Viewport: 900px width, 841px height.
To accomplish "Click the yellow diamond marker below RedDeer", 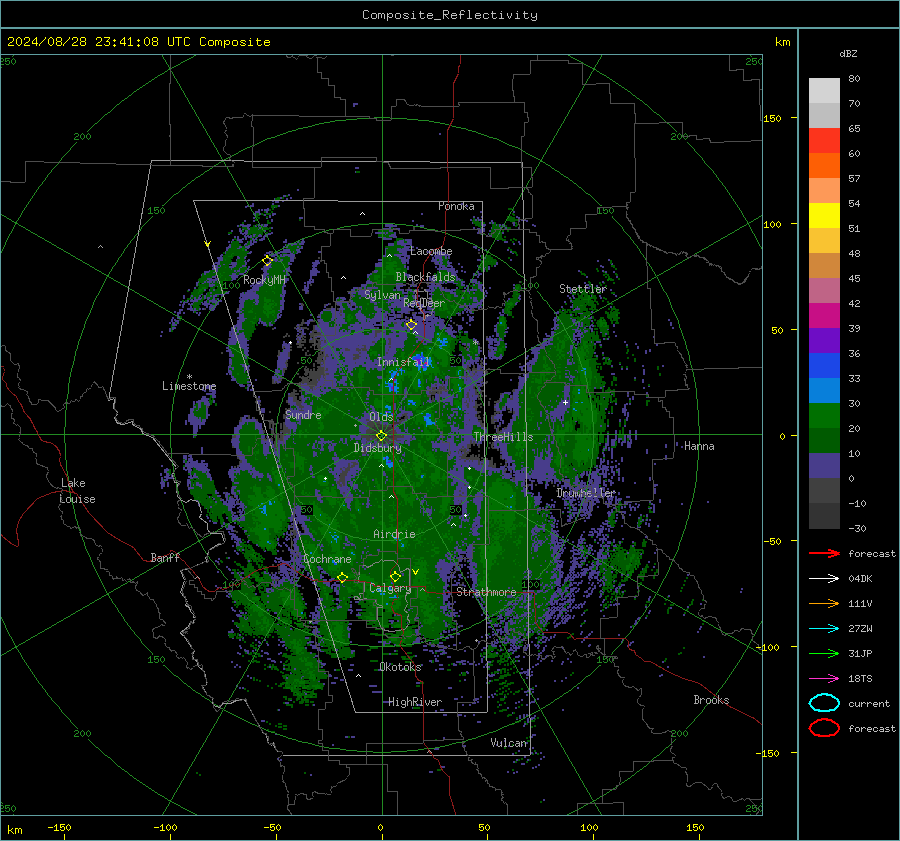I will click(x=411, y=325).
